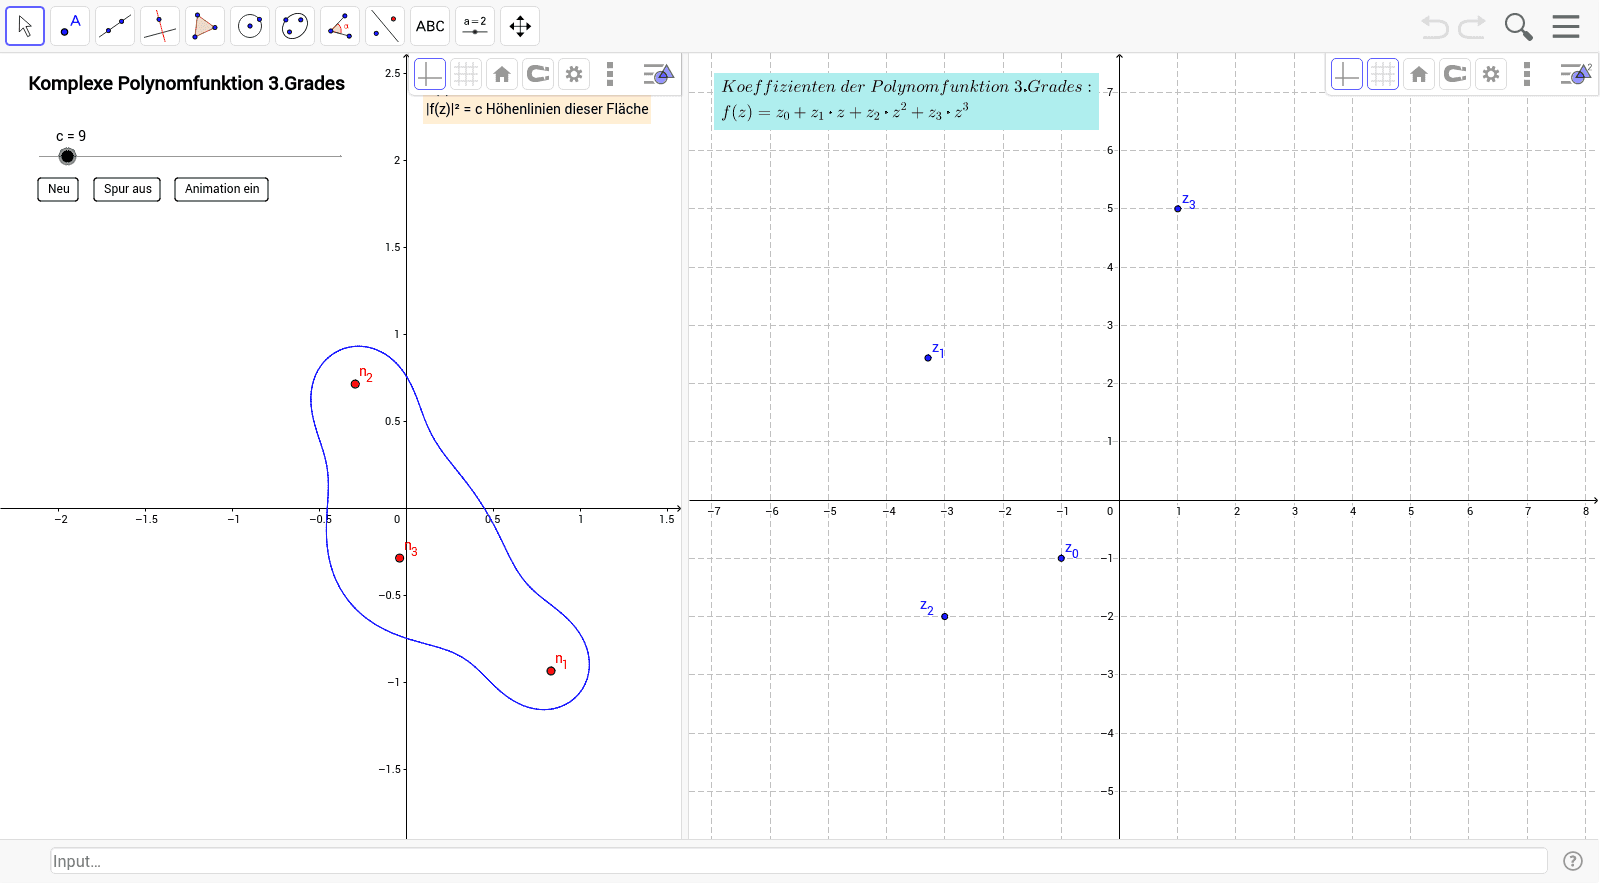This screenshot has width=1600, height=884.
Task: Open the main hamburger menu
Action: [1566, 26]
